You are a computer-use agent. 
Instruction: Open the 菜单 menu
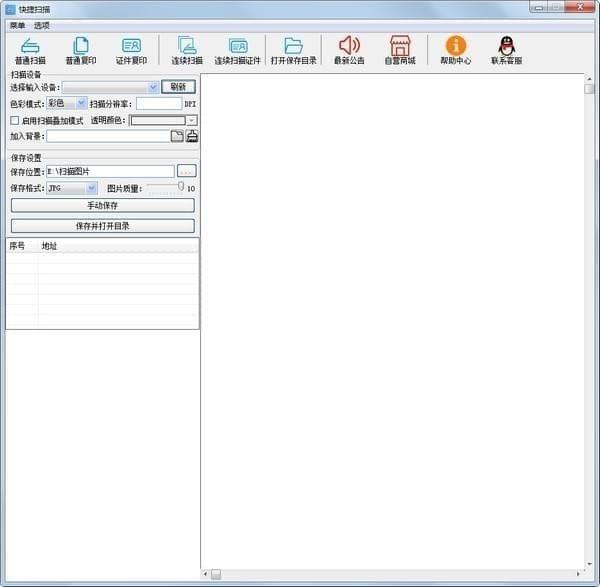click(x=18, y=26)
